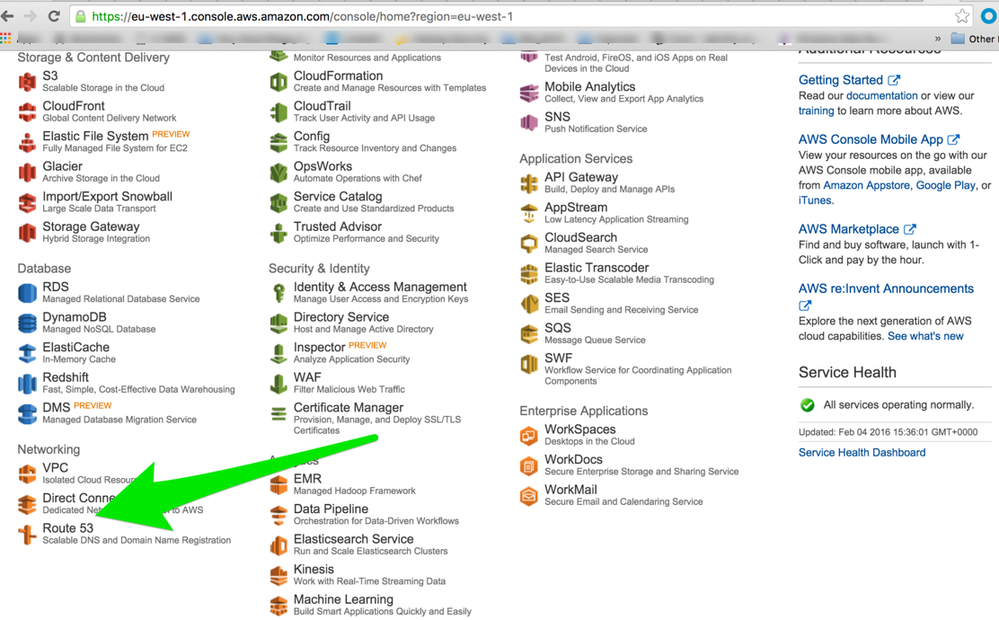Open the Inspector service link
999x620 pixels.
coord(319,347)
